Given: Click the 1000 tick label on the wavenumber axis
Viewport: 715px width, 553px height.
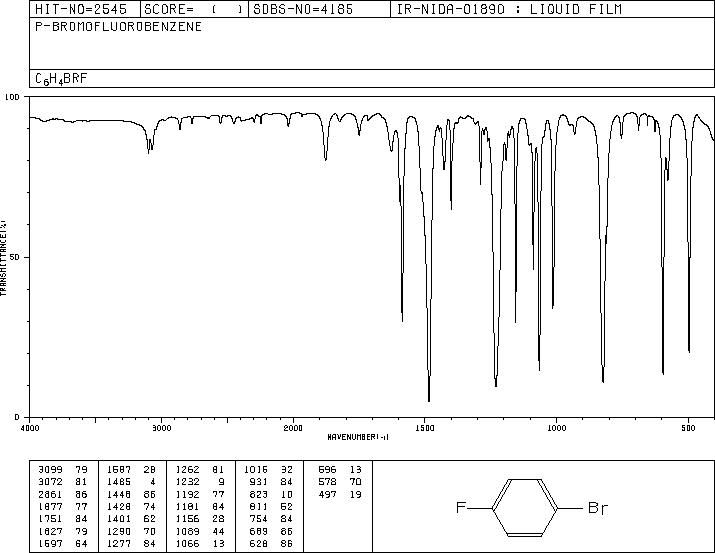Looking at the screenshot, I should click(x=556, y=428).
